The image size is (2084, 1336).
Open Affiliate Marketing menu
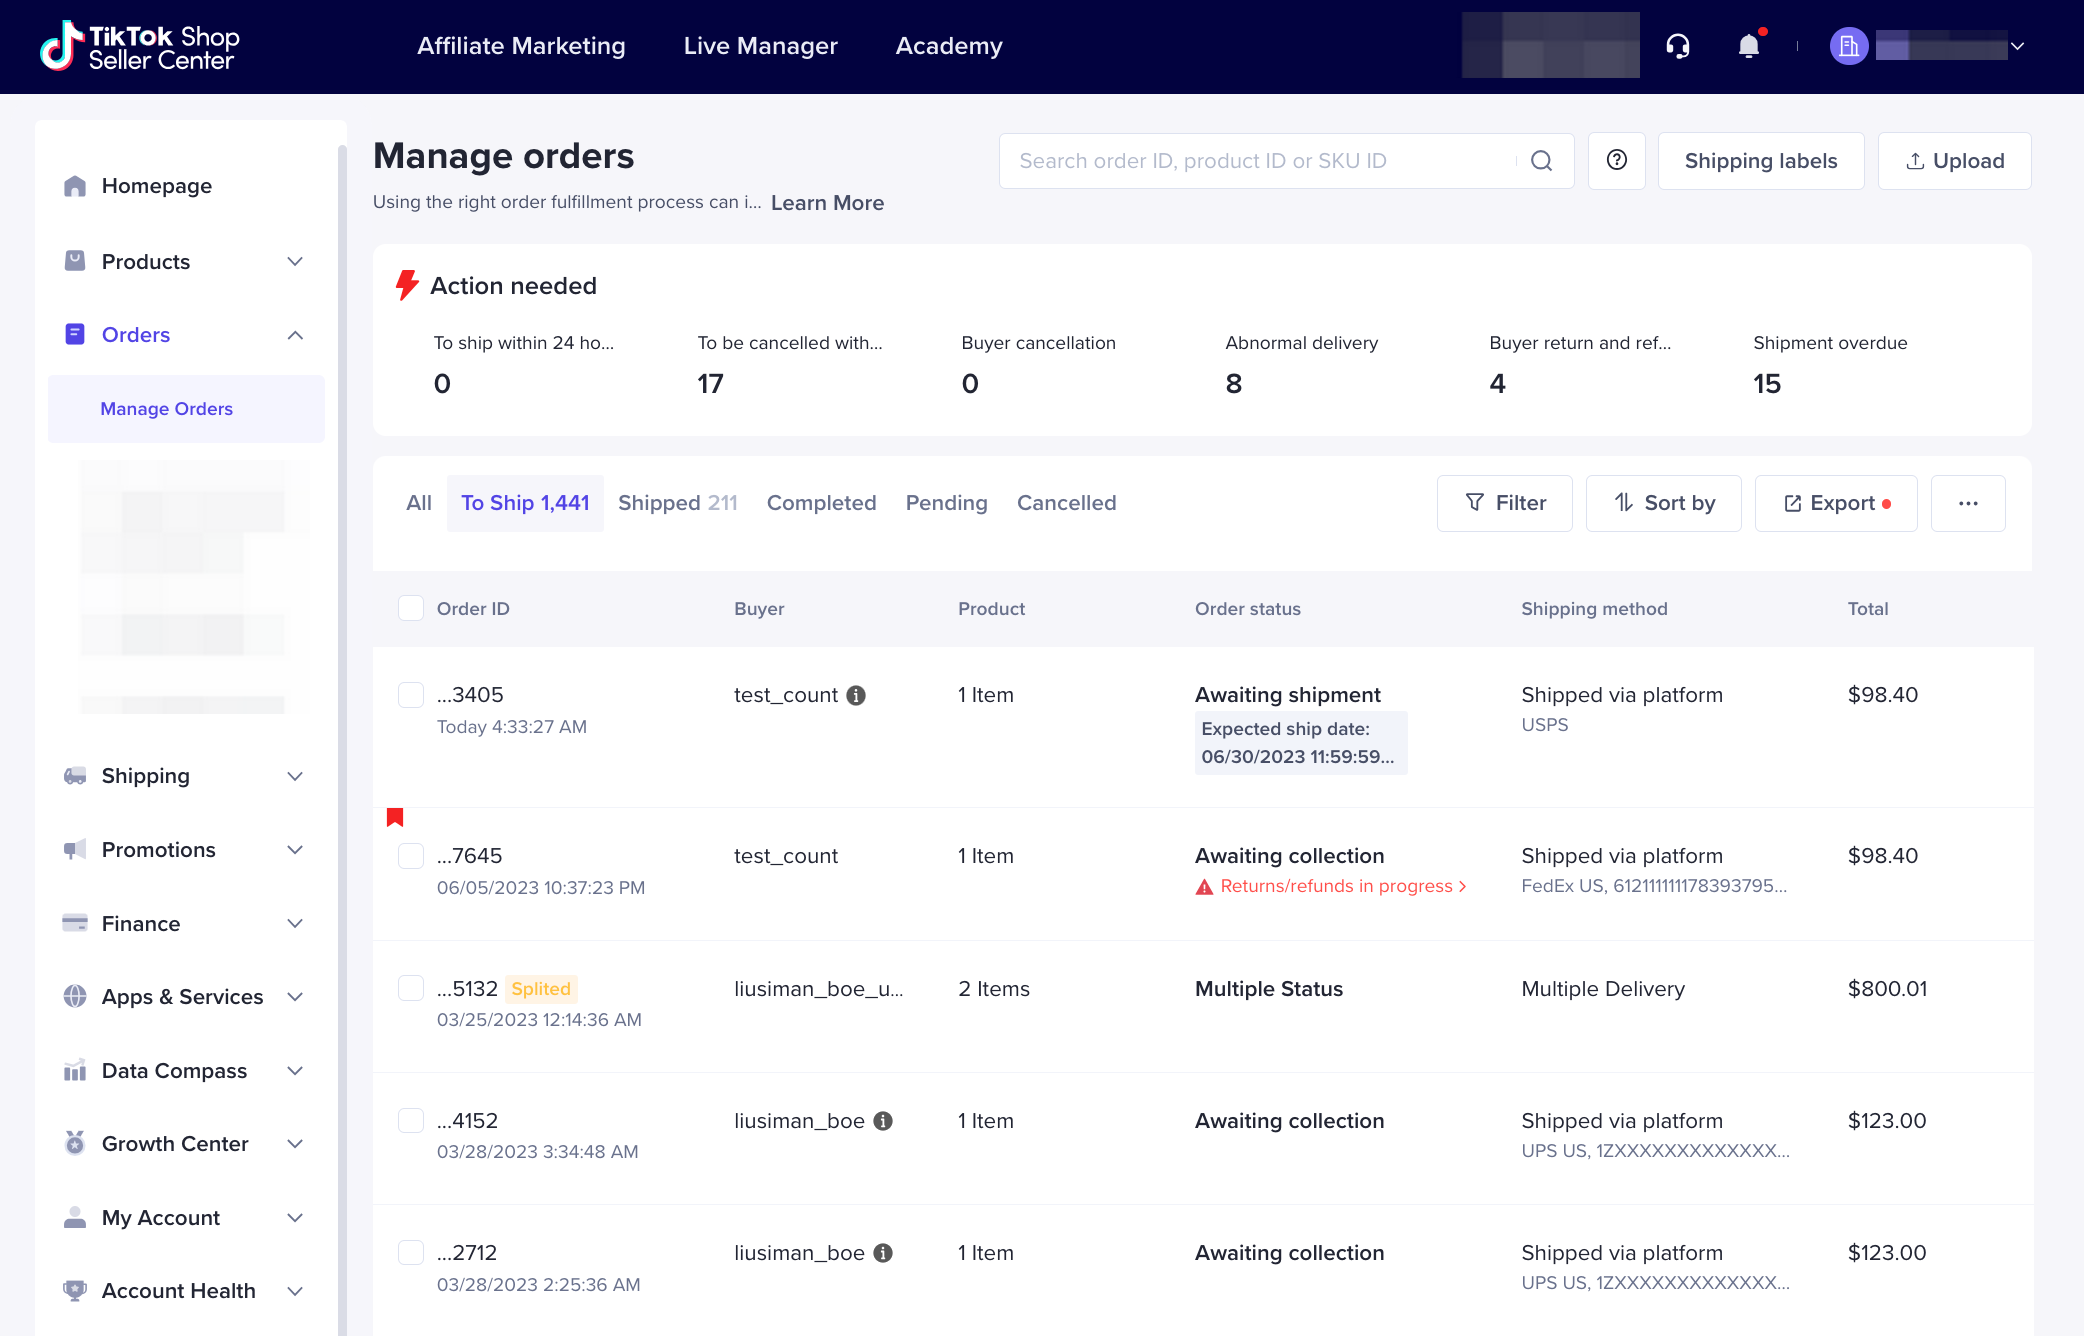click(x=521, y=46)
